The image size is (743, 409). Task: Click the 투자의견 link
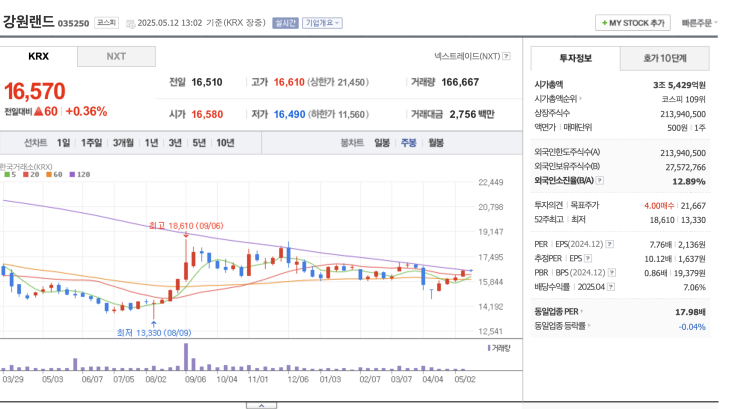coord(548,205)
